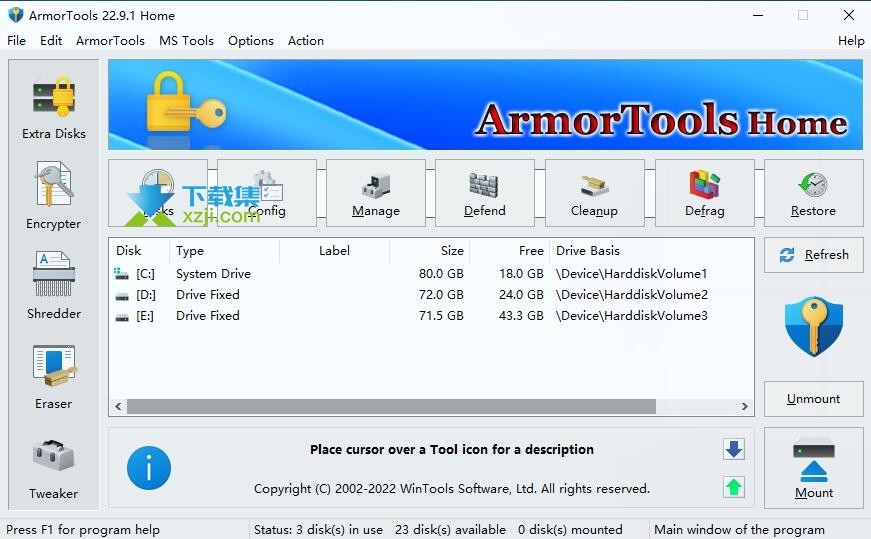Screen dimensions: 871x539
Task: Click the blue info icon
Action: coord(149,468)
